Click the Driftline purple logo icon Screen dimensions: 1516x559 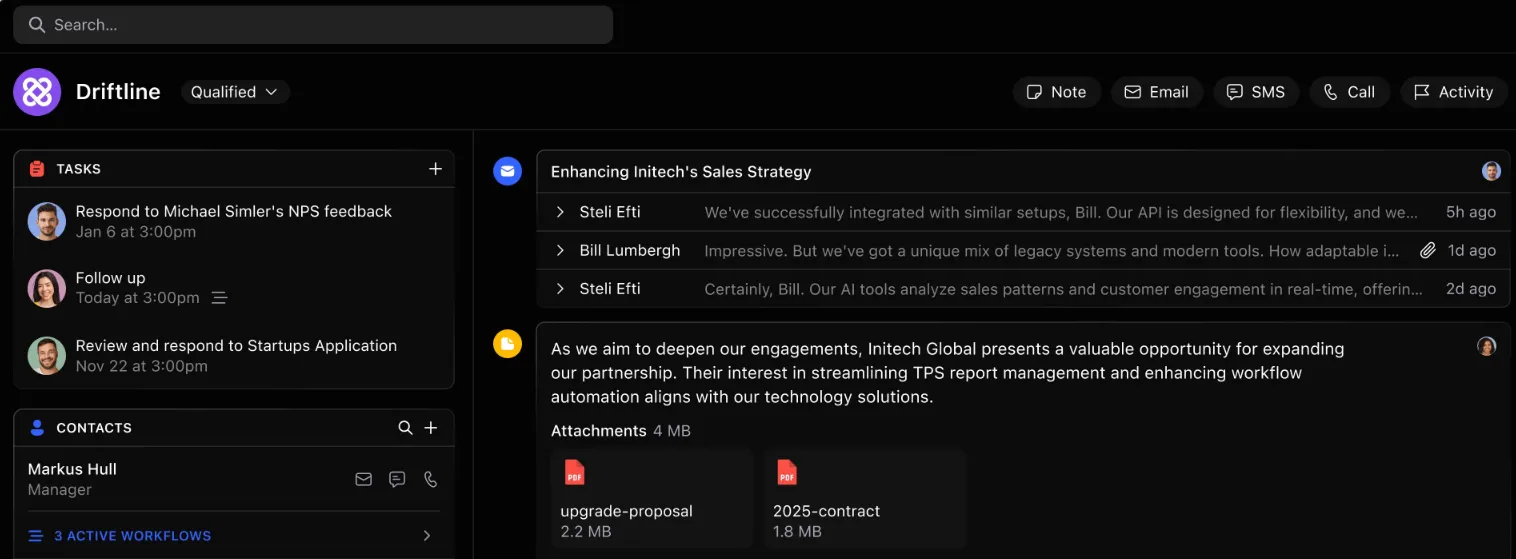pyautogui.click(x=37, y=92)
